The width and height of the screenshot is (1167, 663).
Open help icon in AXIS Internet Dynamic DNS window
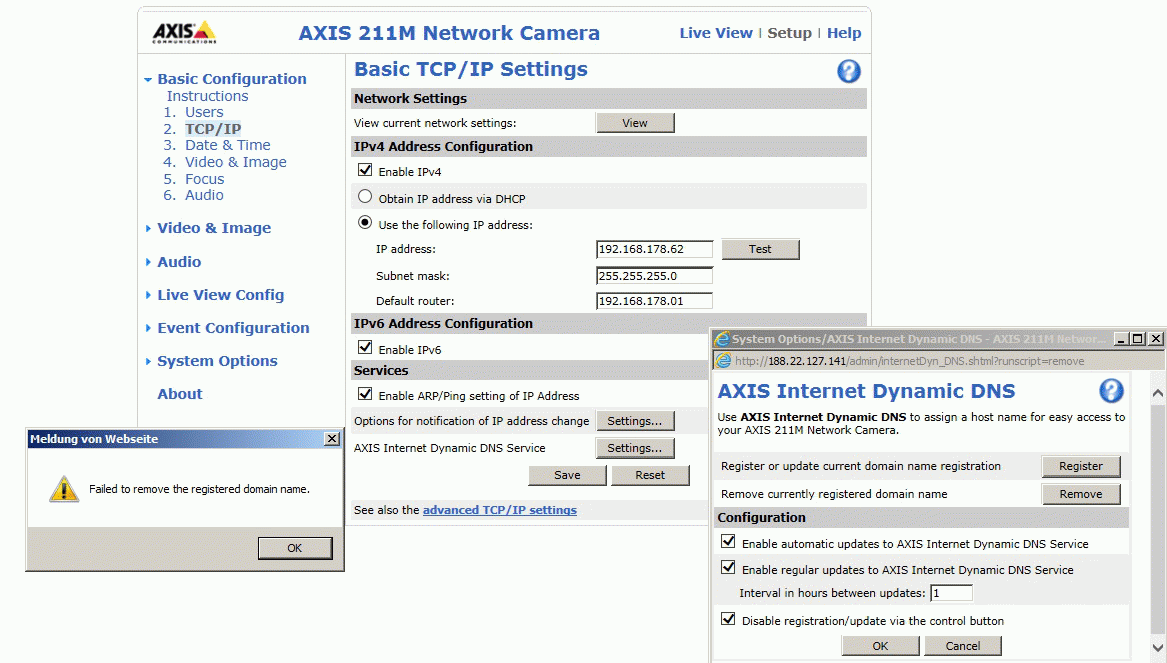(1111, 391)
